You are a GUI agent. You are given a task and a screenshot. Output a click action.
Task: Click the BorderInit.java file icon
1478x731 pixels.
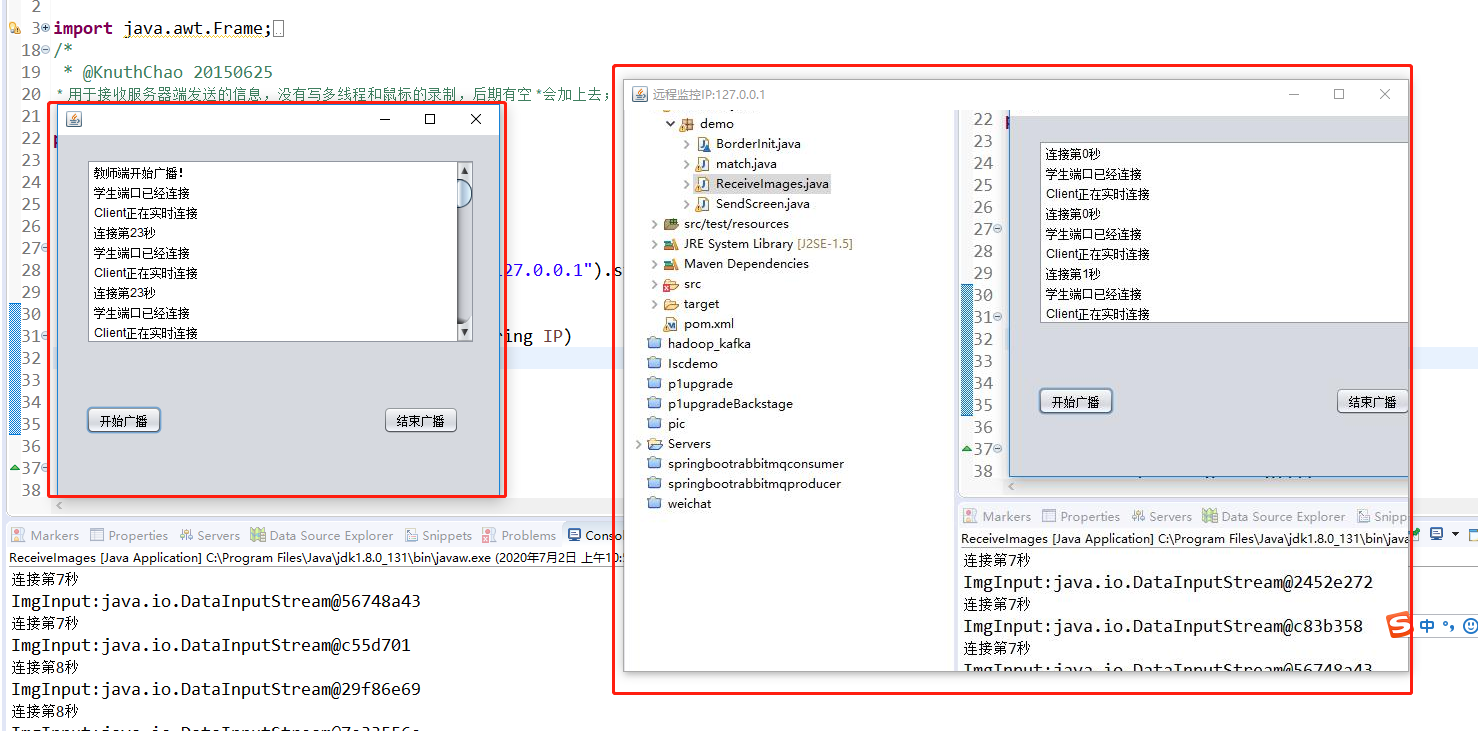pyautogui.click(x=704, y=144)
